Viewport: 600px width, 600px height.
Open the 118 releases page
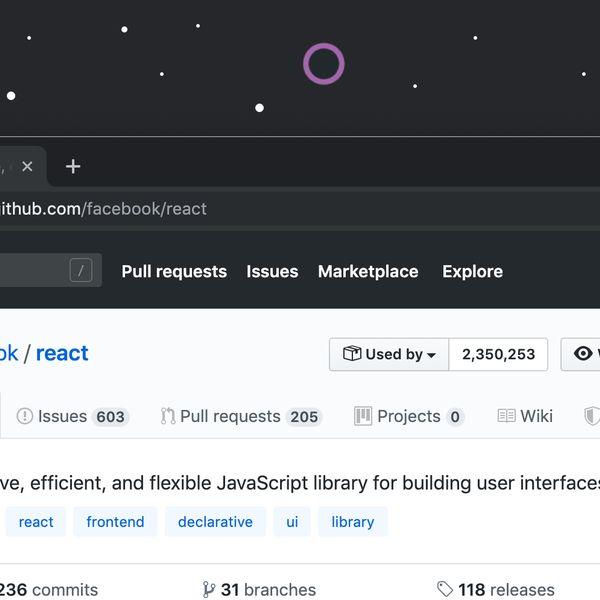click(x=496, y=590)
